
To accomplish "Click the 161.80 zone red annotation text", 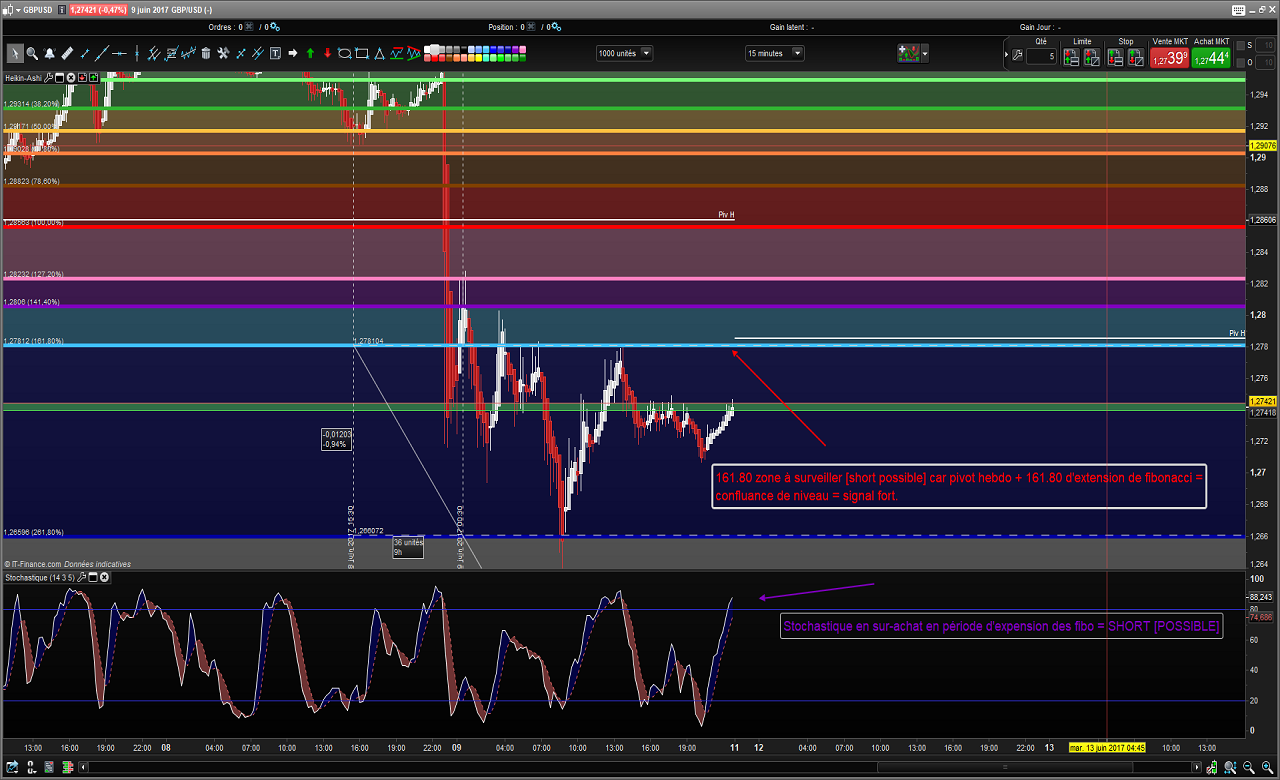I will pyautogui.click(x=960, y=487).
